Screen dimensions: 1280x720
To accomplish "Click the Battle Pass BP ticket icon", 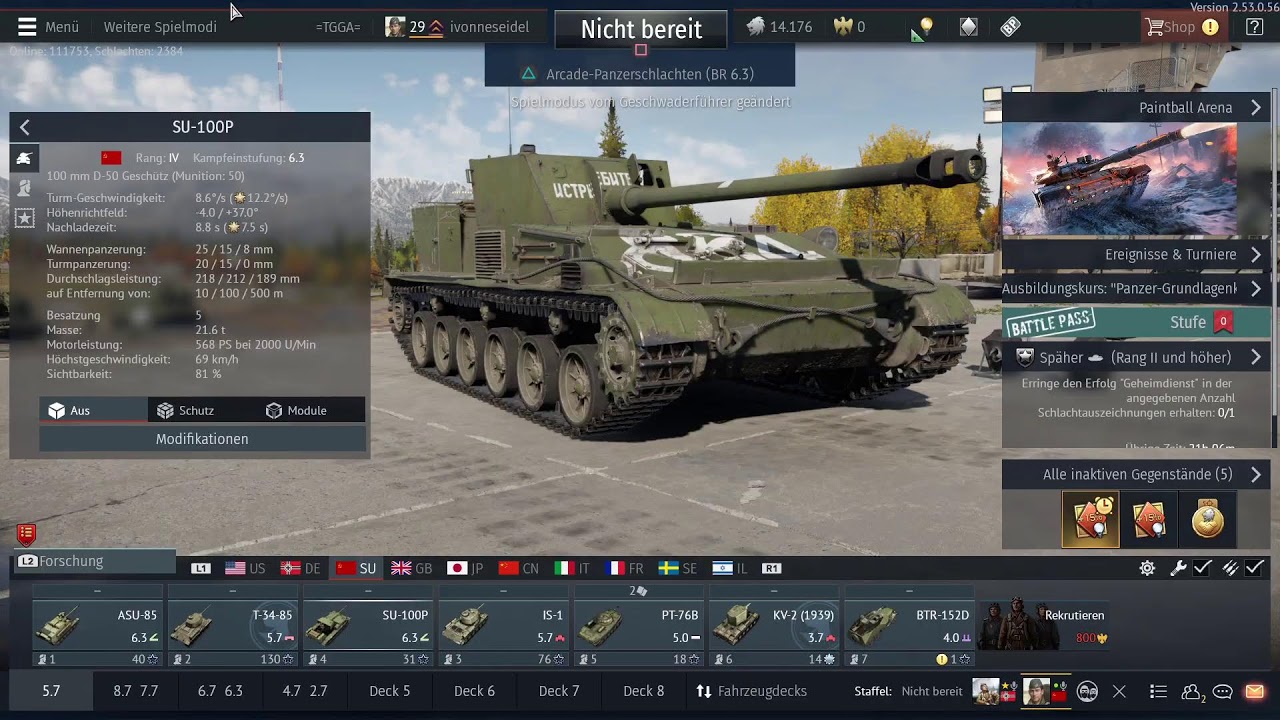I will tap(1010, 27).
